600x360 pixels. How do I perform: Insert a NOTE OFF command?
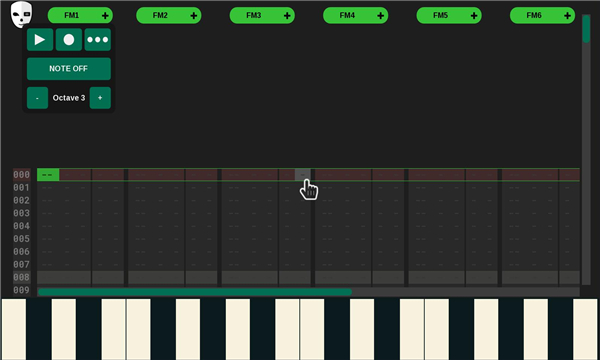(69, 69)
